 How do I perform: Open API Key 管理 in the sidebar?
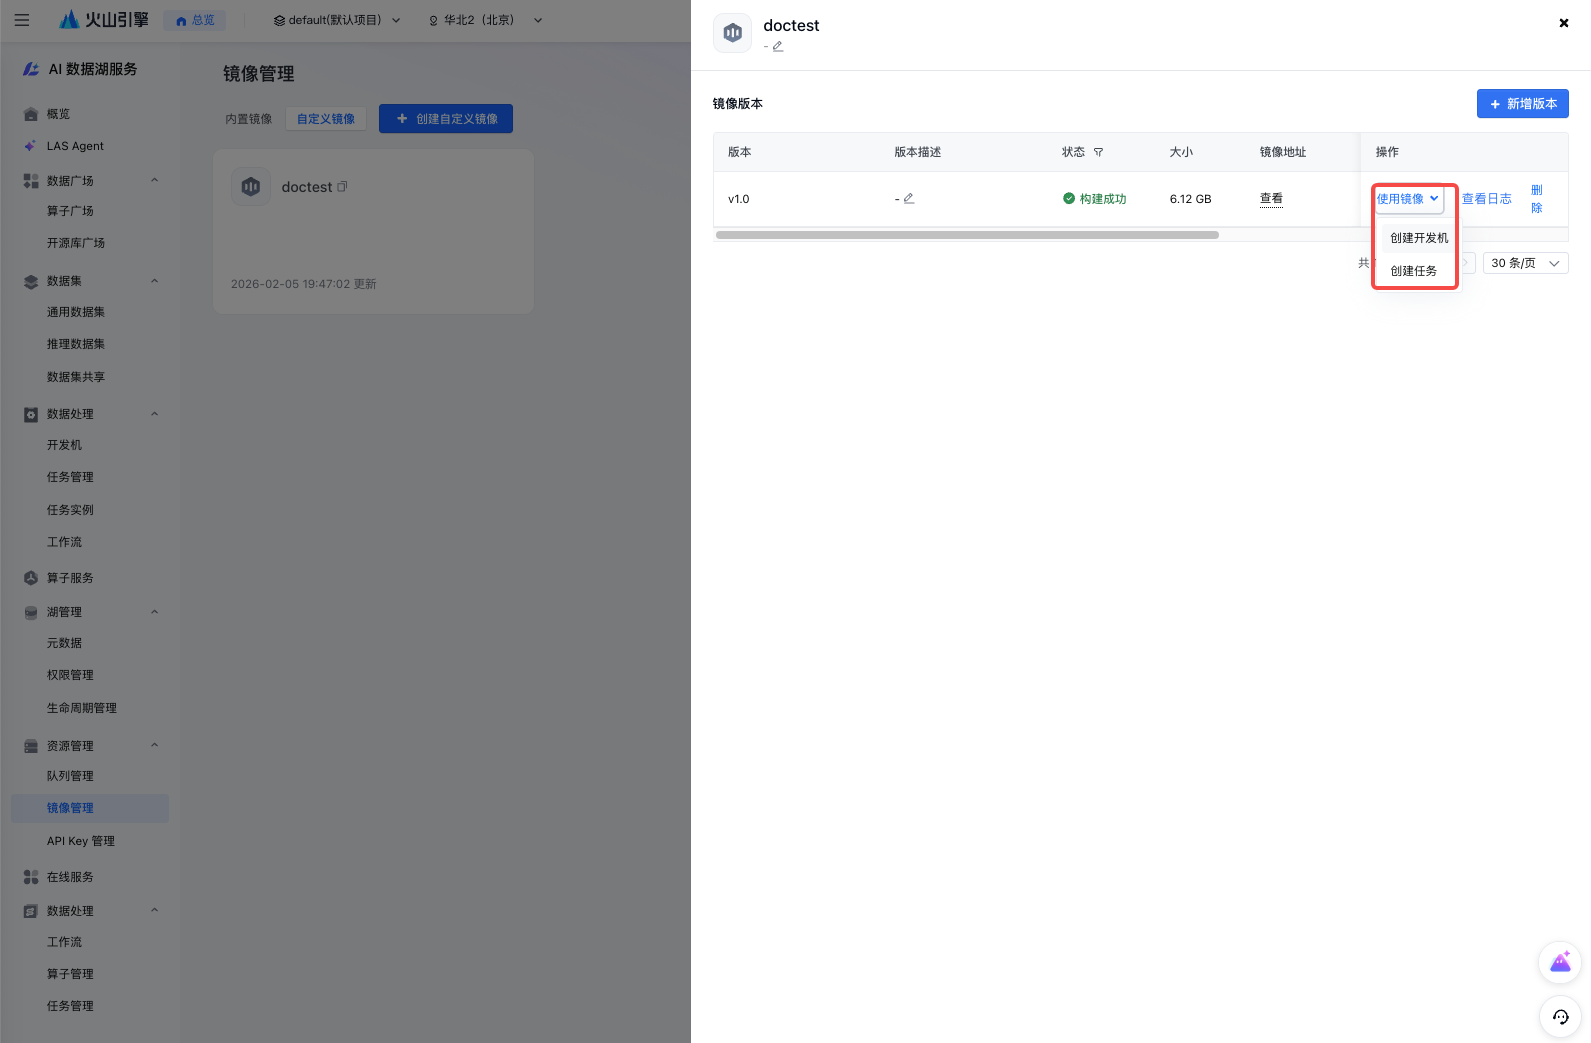coord(81,841)
